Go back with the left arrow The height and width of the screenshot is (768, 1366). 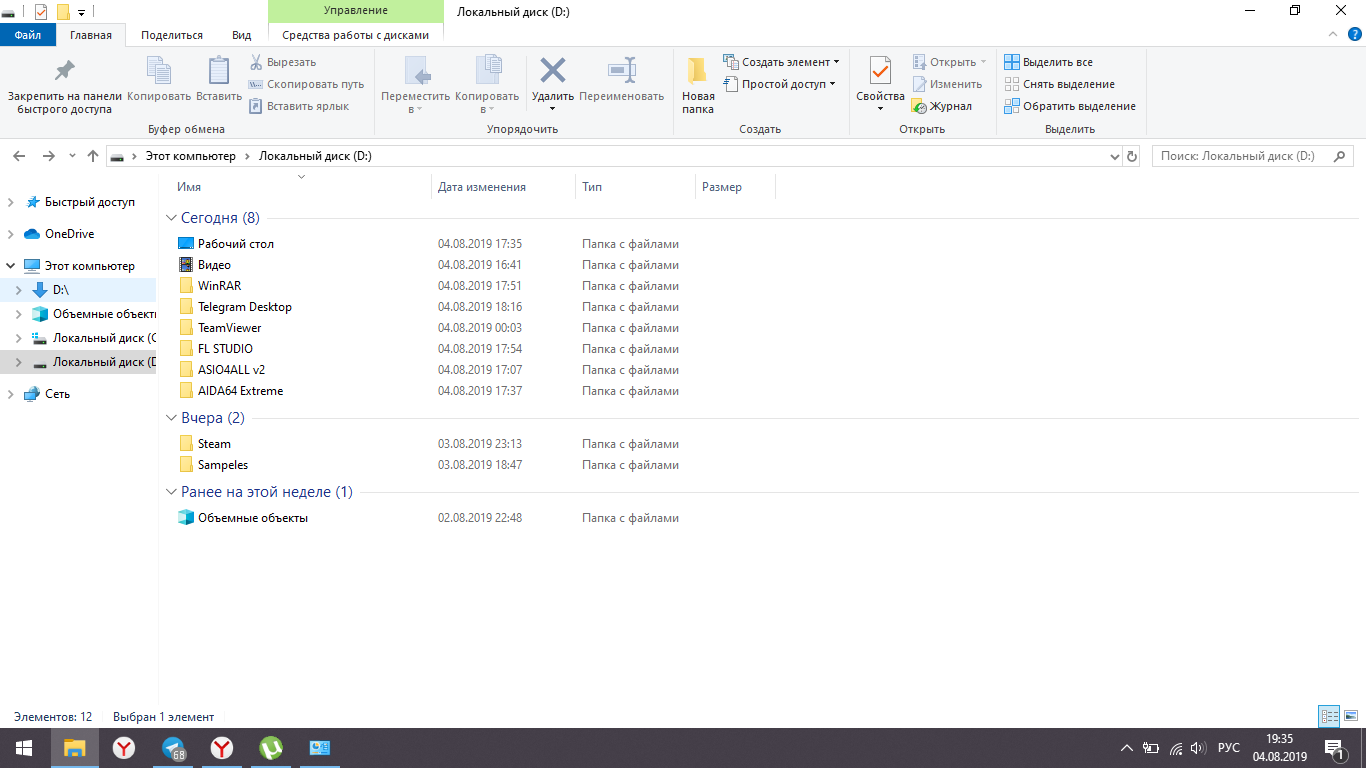point(20,156)
